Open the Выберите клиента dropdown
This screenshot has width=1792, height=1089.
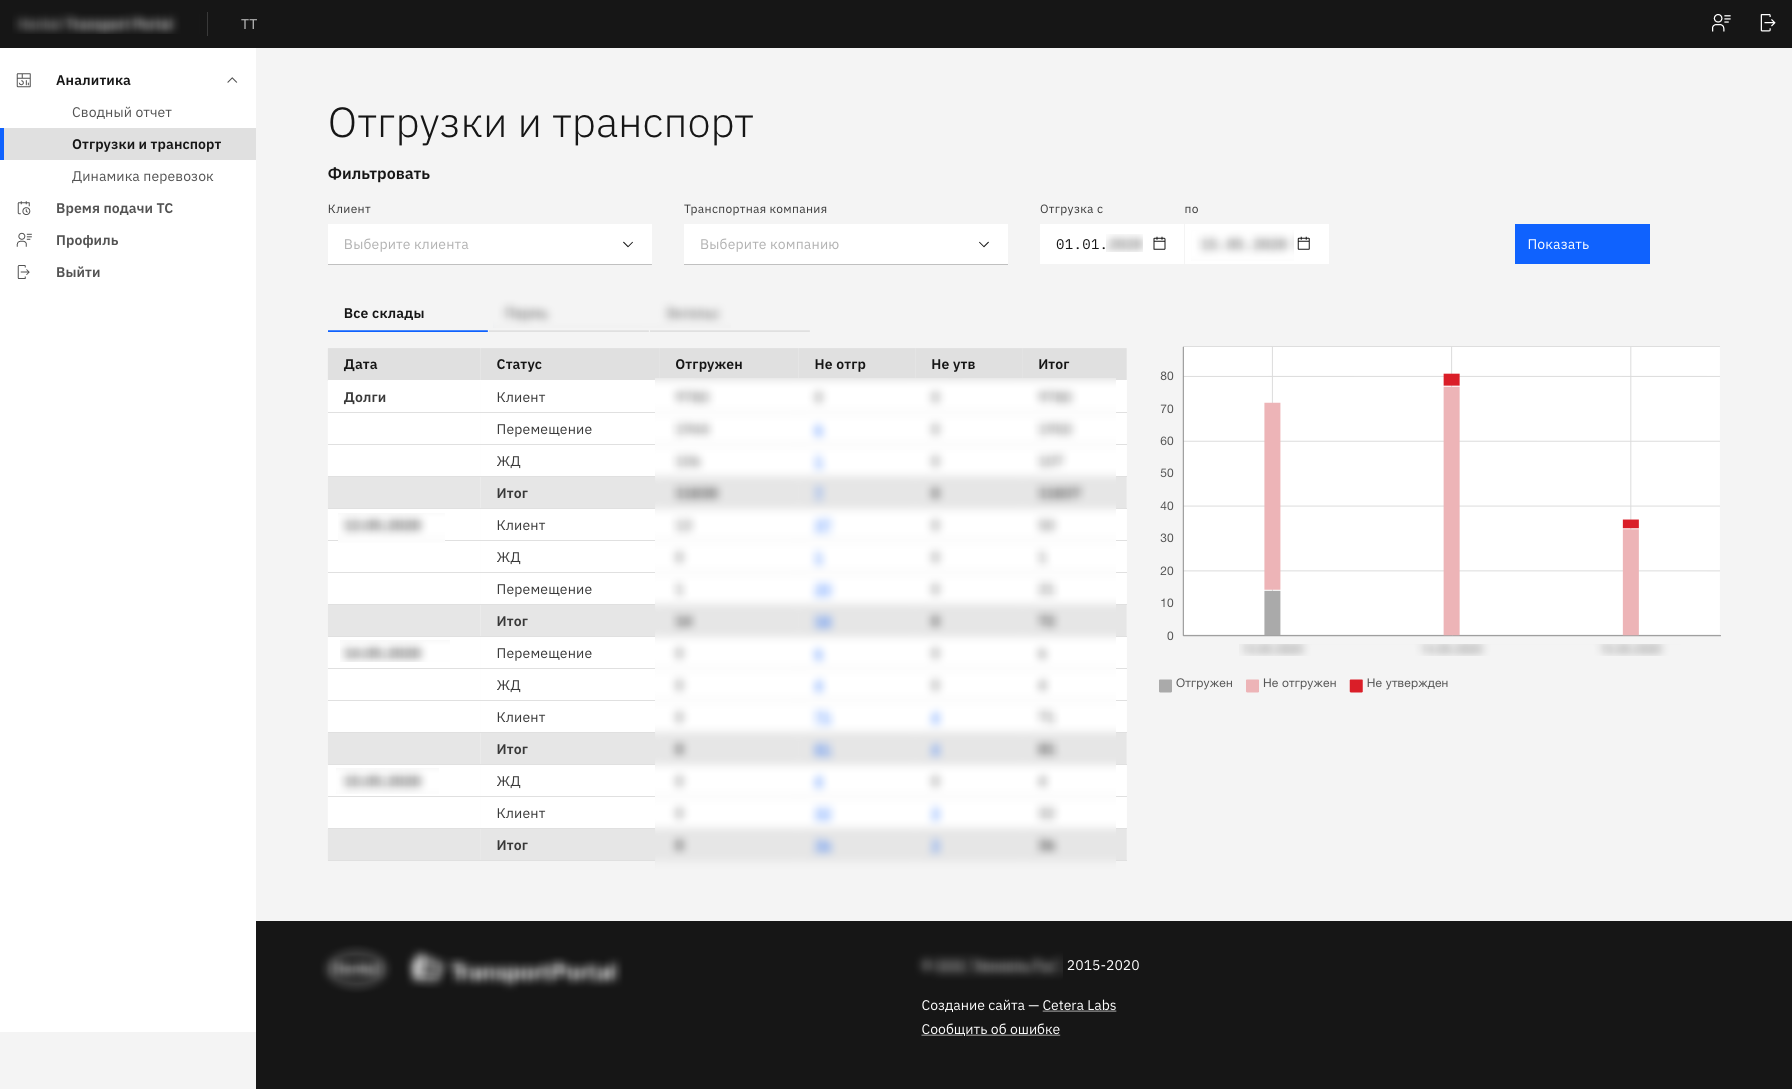pos(489,243)
